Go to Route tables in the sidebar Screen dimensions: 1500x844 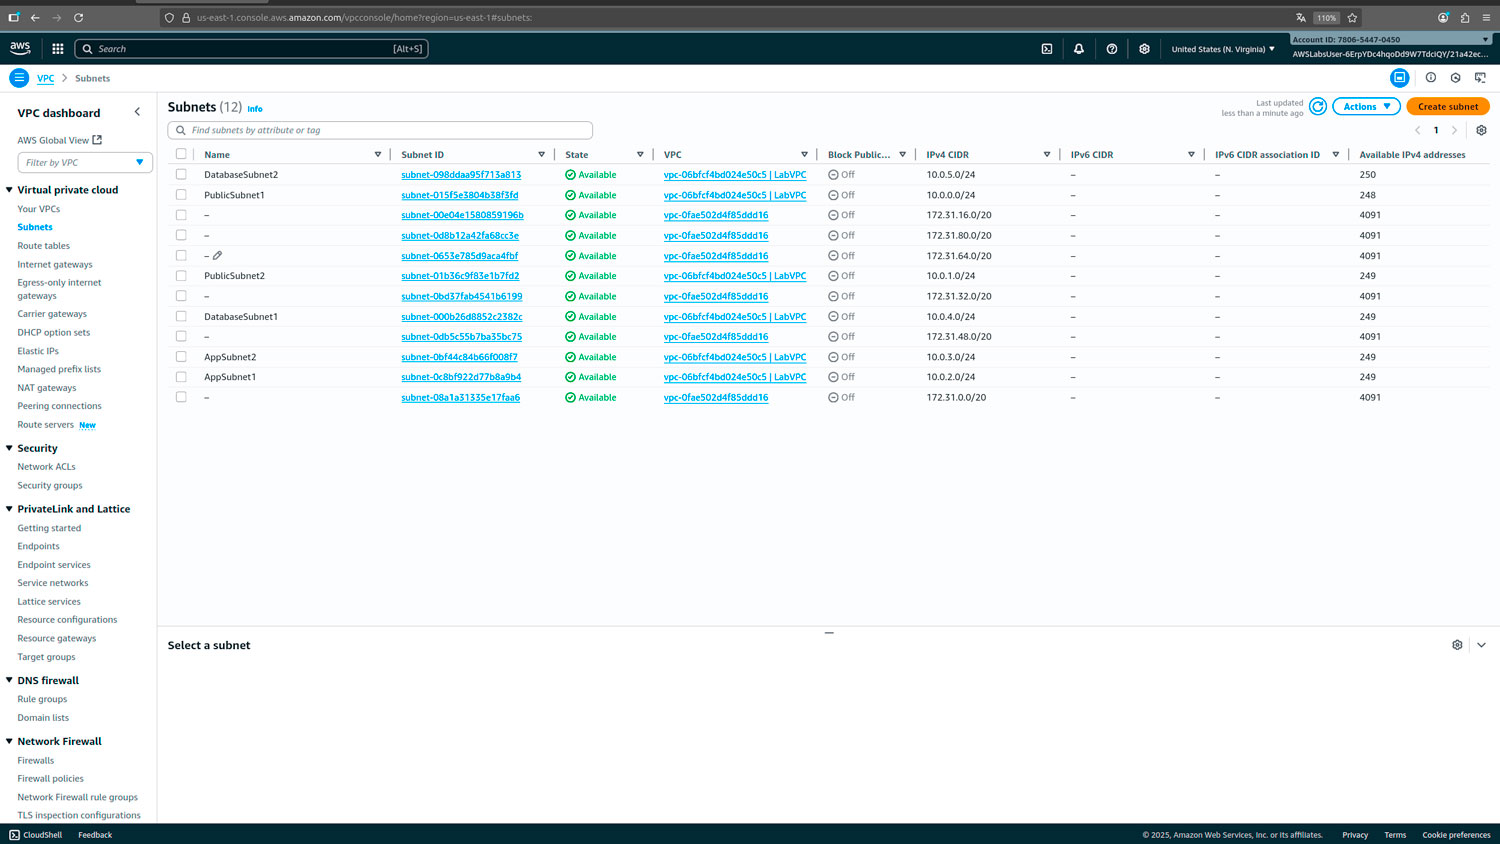(x=43, y=246)
